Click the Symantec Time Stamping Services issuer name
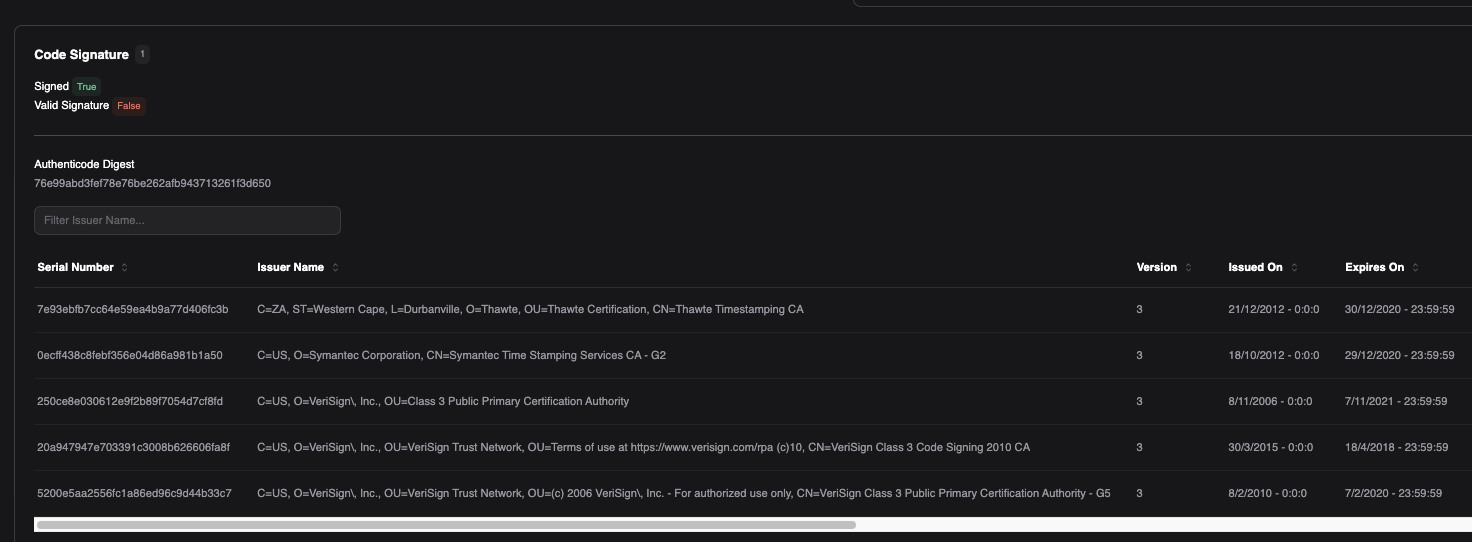Viewport: 1472px width, 542px height. [461, 356]
